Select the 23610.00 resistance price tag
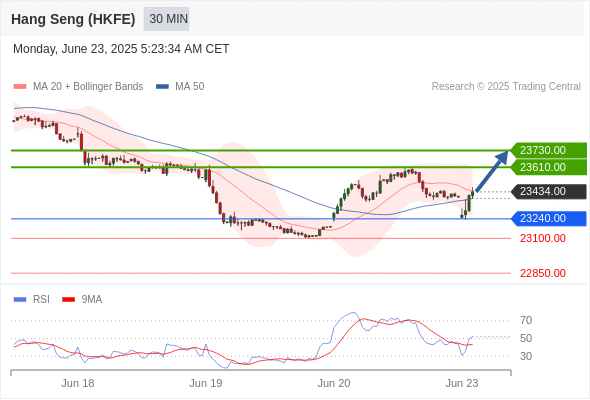The height and width of the screenshot is (400, 590). [549, 167]
